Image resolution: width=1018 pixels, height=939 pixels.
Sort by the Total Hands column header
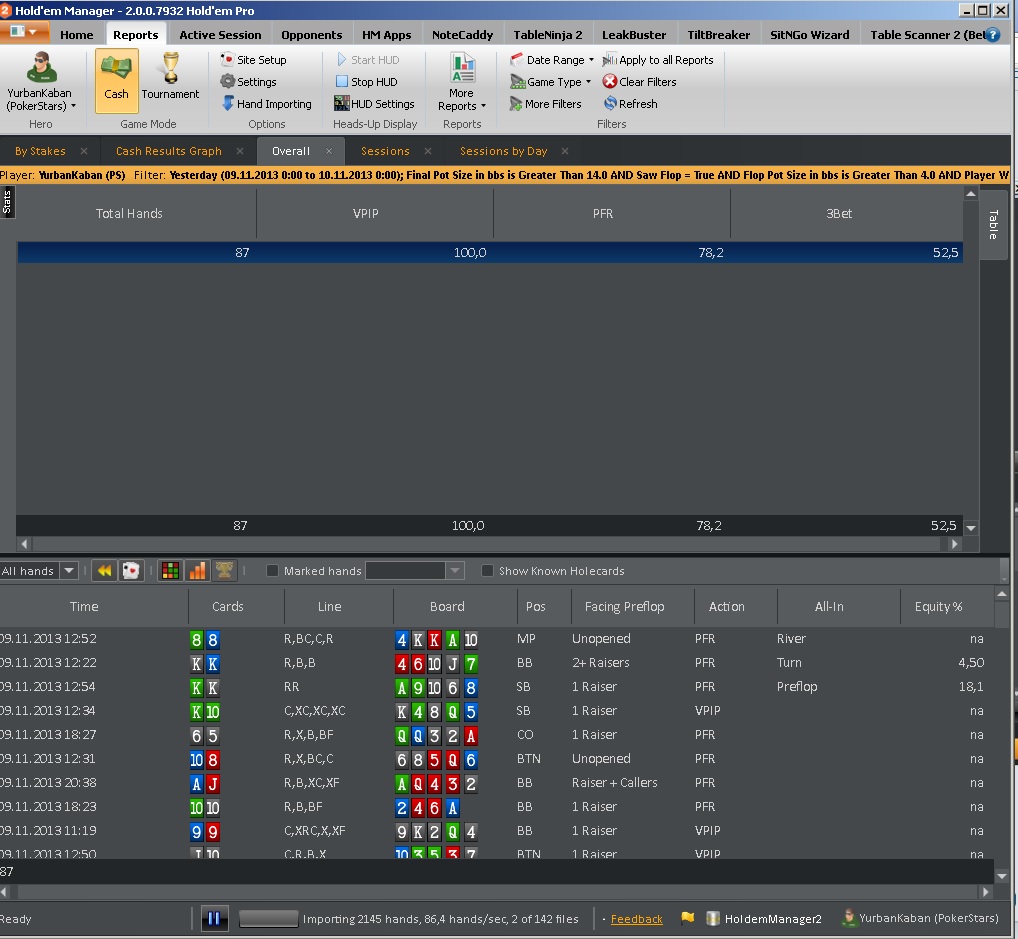click(129, 214)
